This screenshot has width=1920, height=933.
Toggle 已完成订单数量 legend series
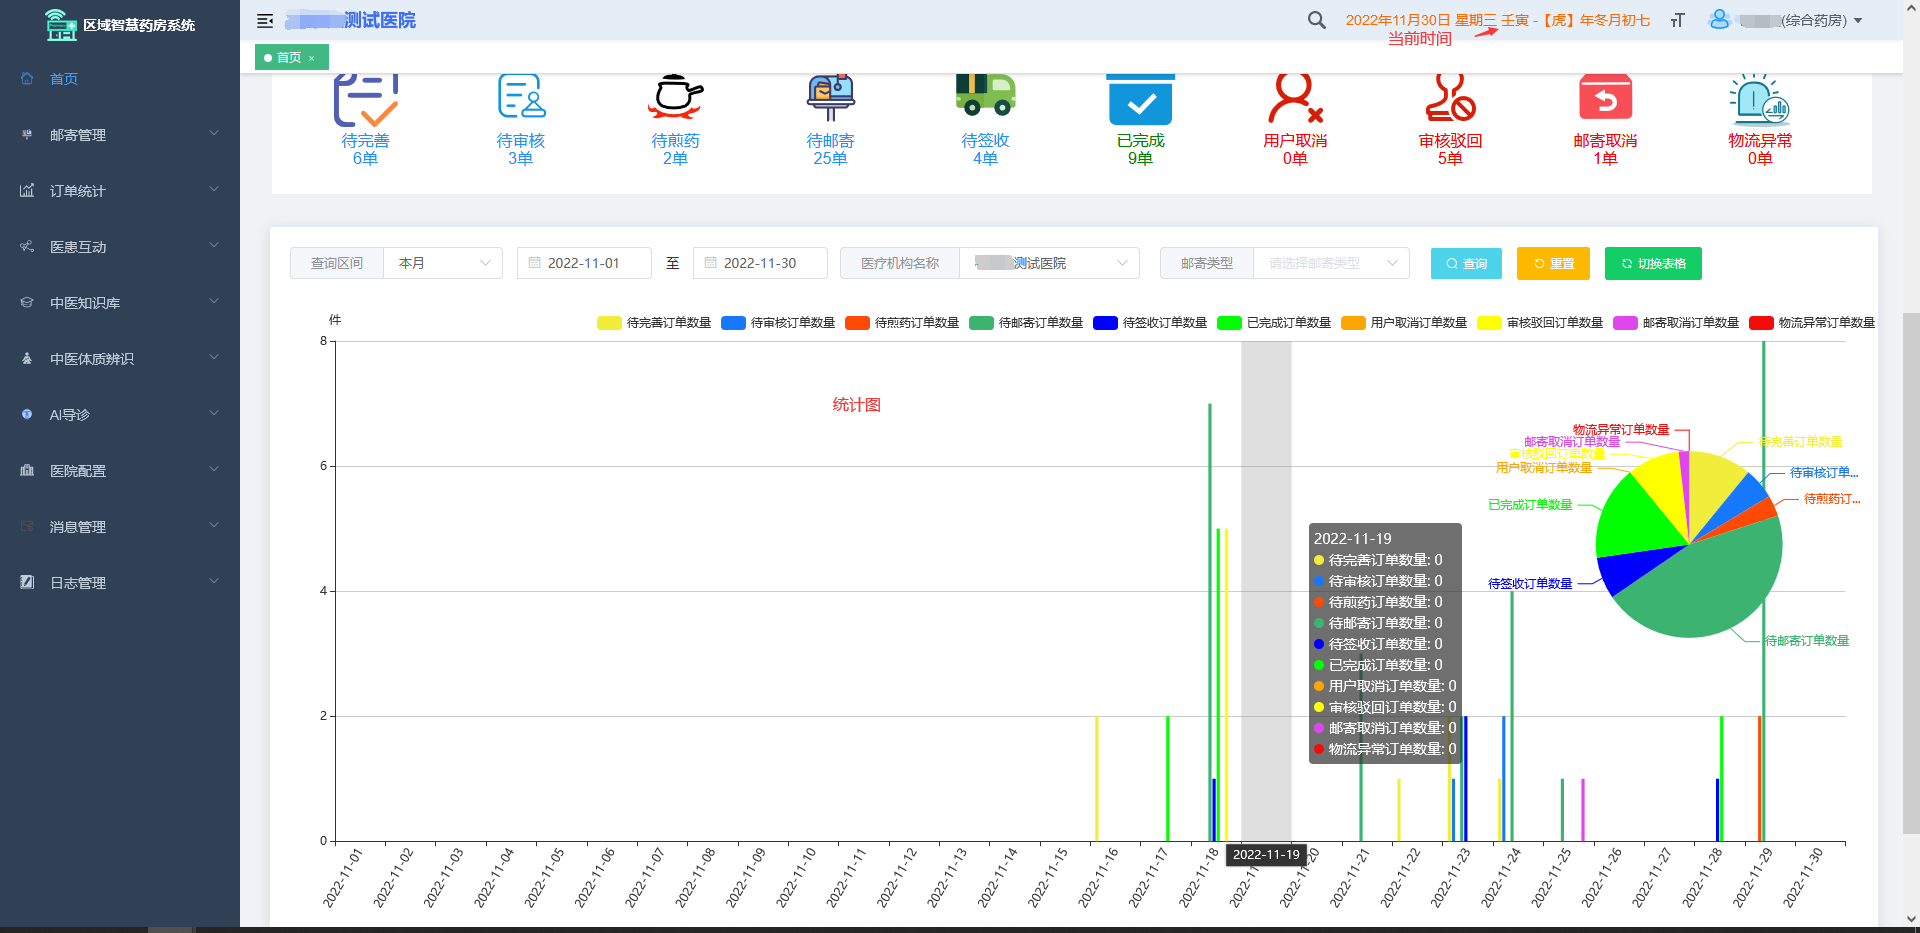(1274, 322)
